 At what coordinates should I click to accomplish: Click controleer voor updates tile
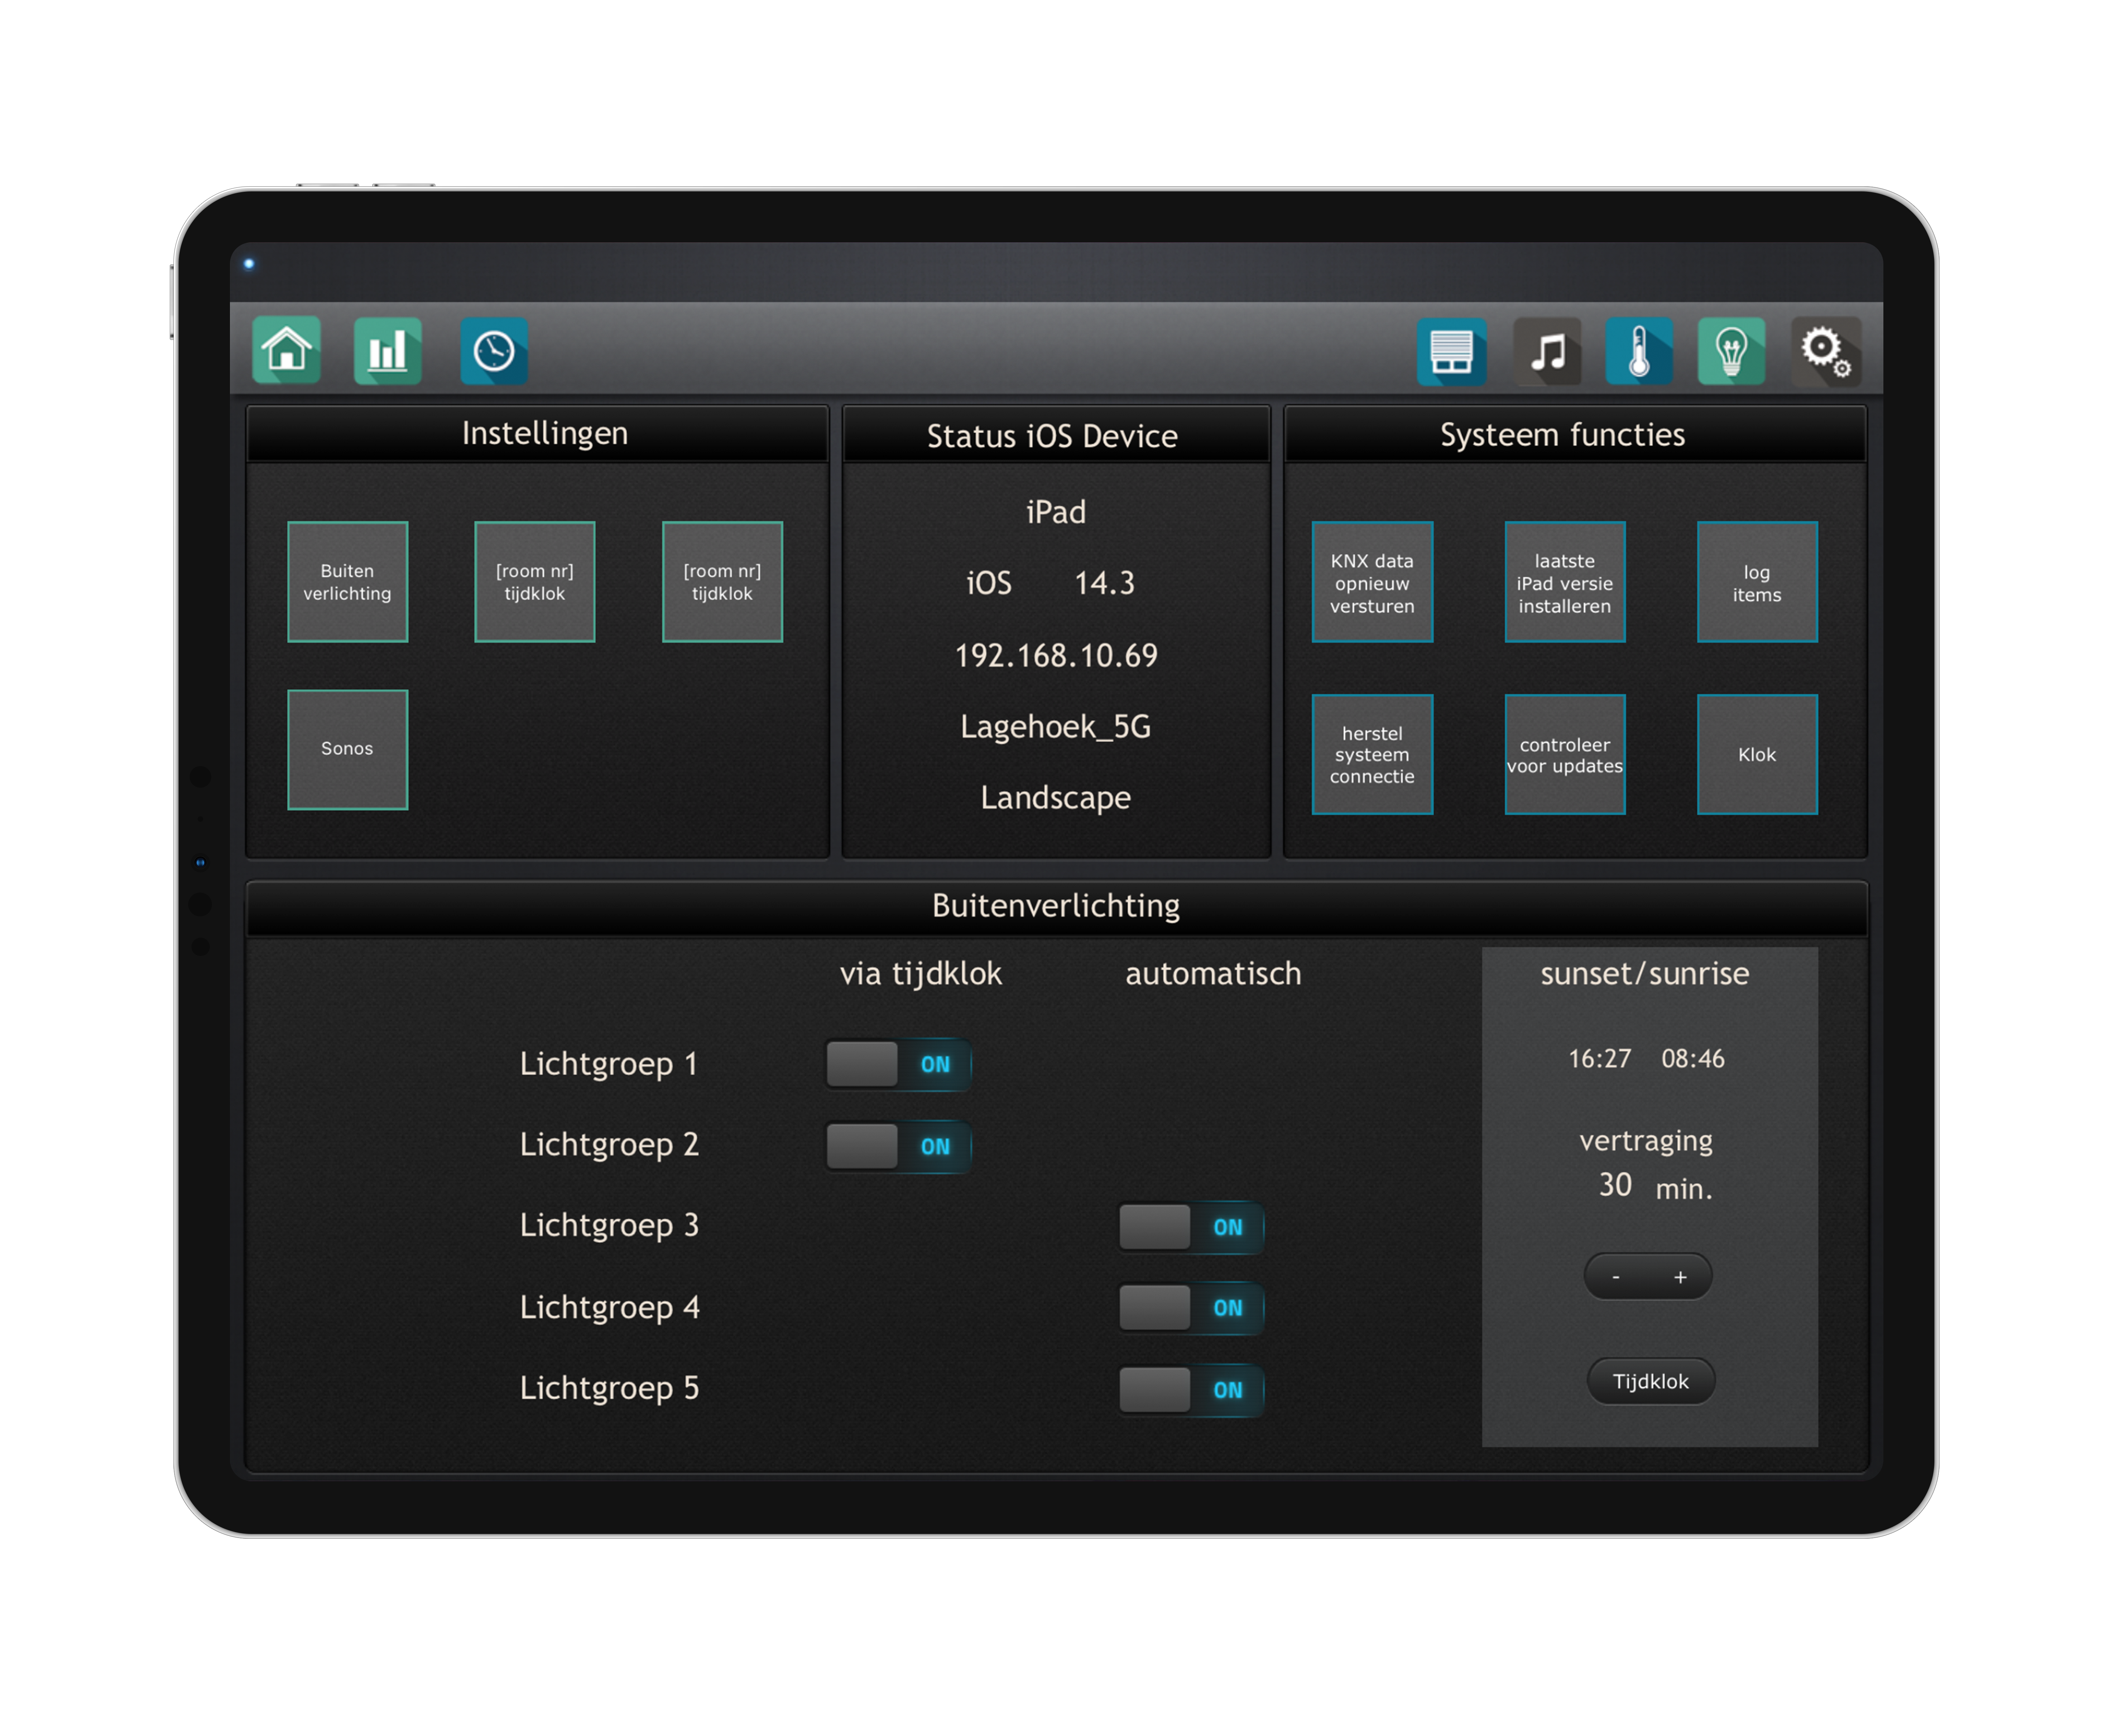point(1565,755)
